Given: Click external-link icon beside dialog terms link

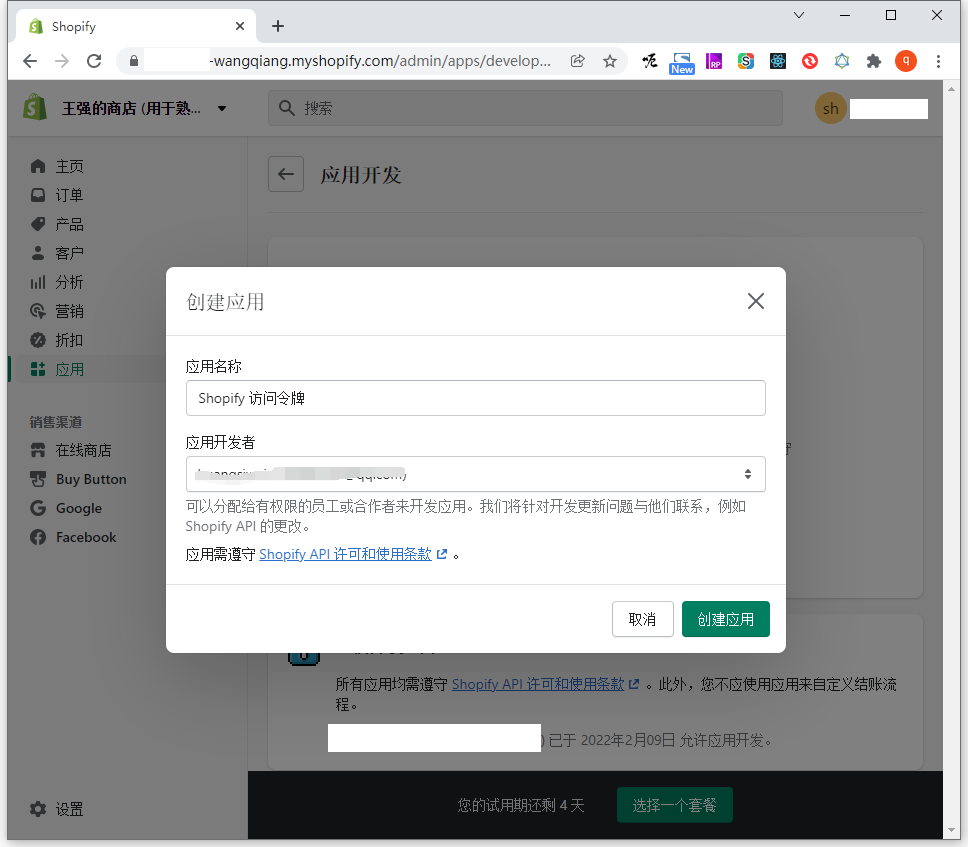Looking at the screenshot, I should point(441,554).
